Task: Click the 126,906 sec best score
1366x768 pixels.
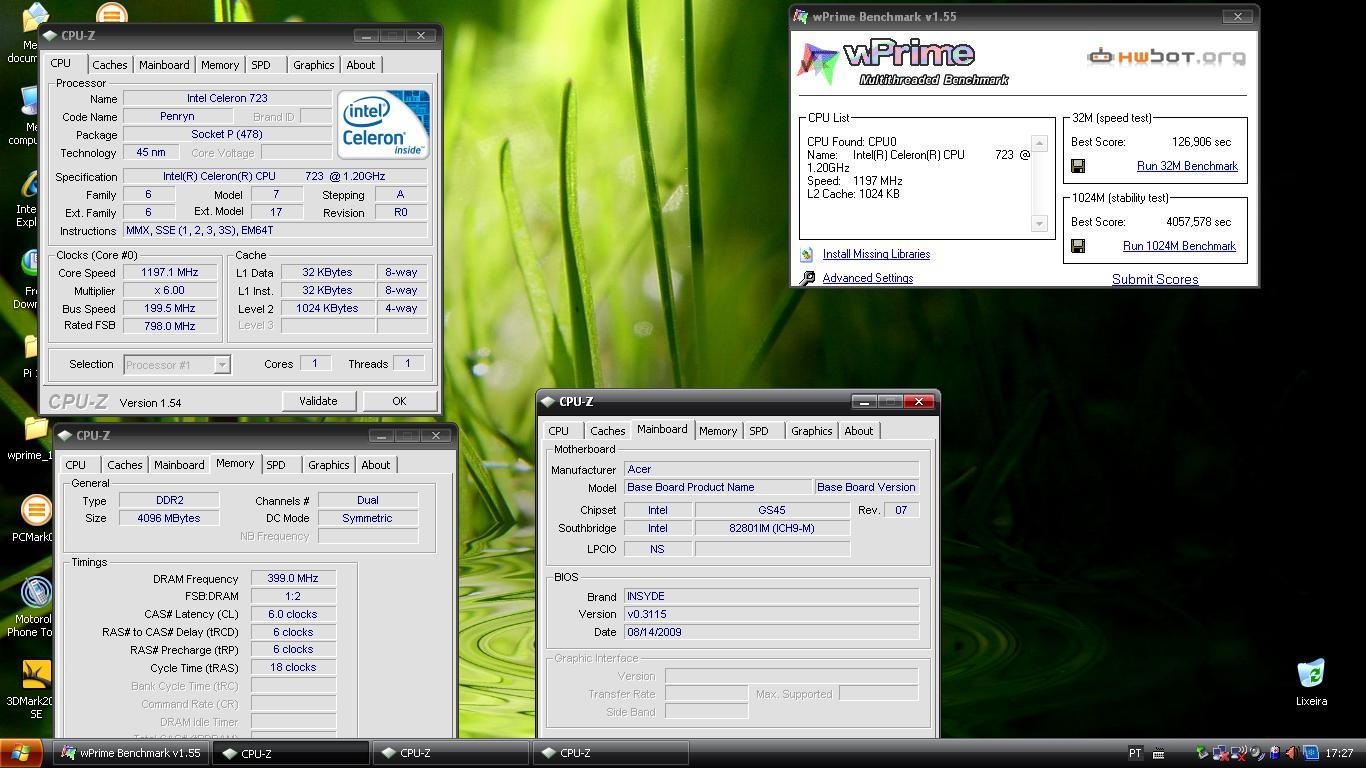Action: pyautogui.click(x=1201, y=142)
